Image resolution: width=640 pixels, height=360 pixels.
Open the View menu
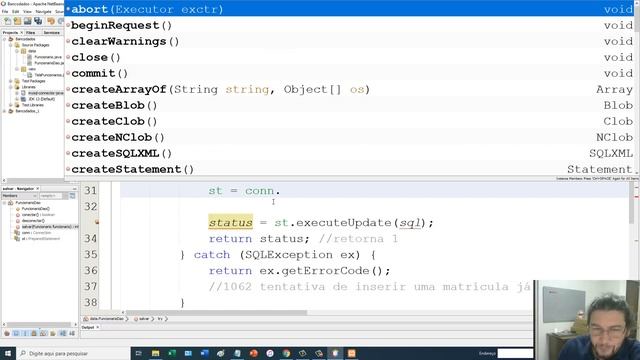[27, 11]
